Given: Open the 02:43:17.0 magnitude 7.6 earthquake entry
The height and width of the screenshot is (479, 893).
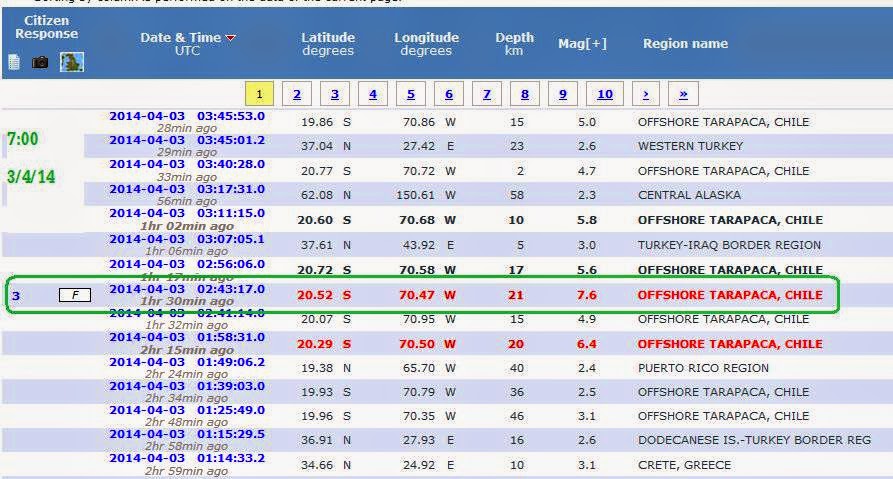Looking at the screenshot, I should pos(187,289).
